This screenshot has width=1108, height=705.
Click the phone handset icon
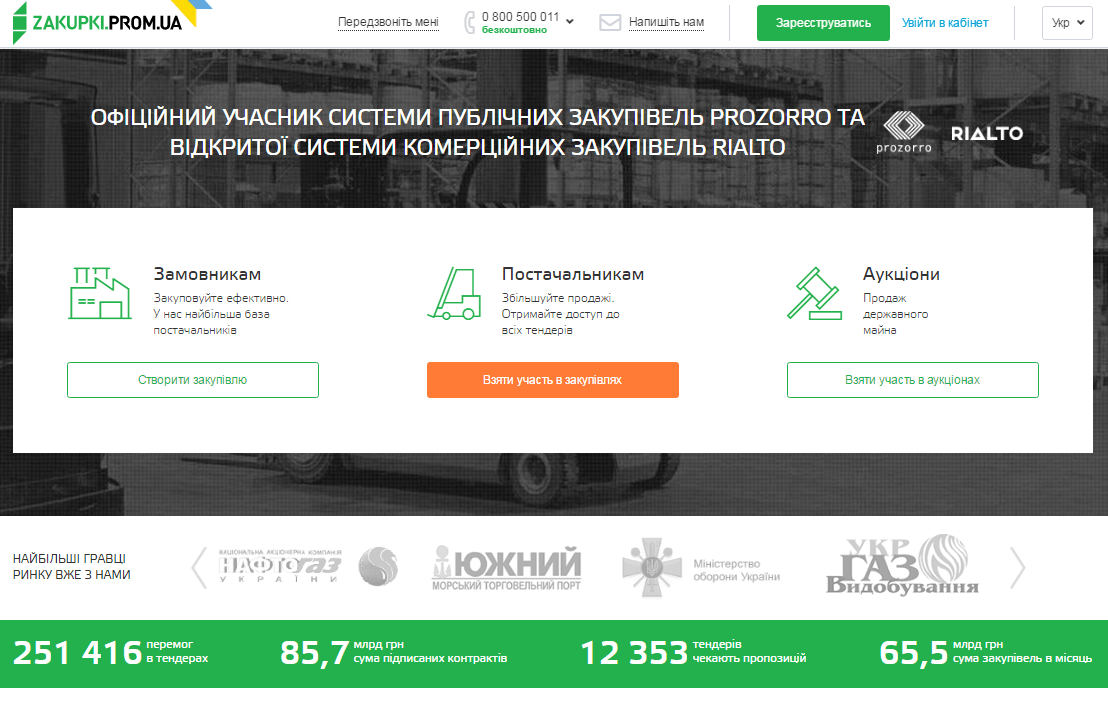click(x=470, y=23)
